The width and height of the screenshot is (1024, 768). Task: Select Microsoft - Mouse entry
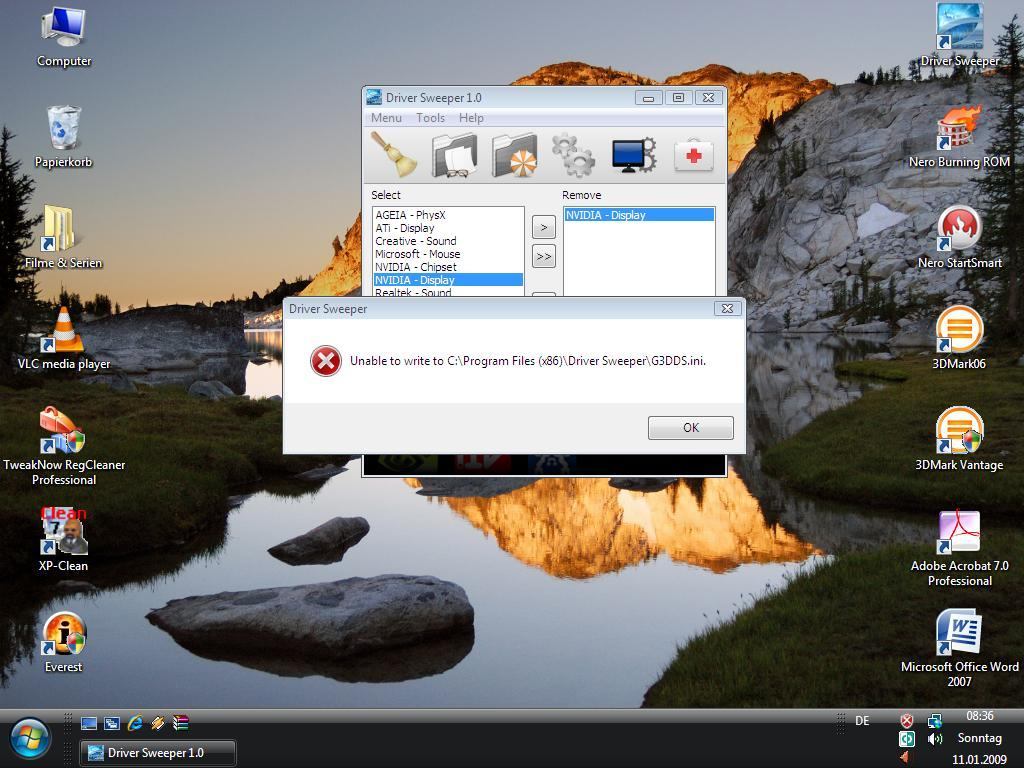point(448,254)
